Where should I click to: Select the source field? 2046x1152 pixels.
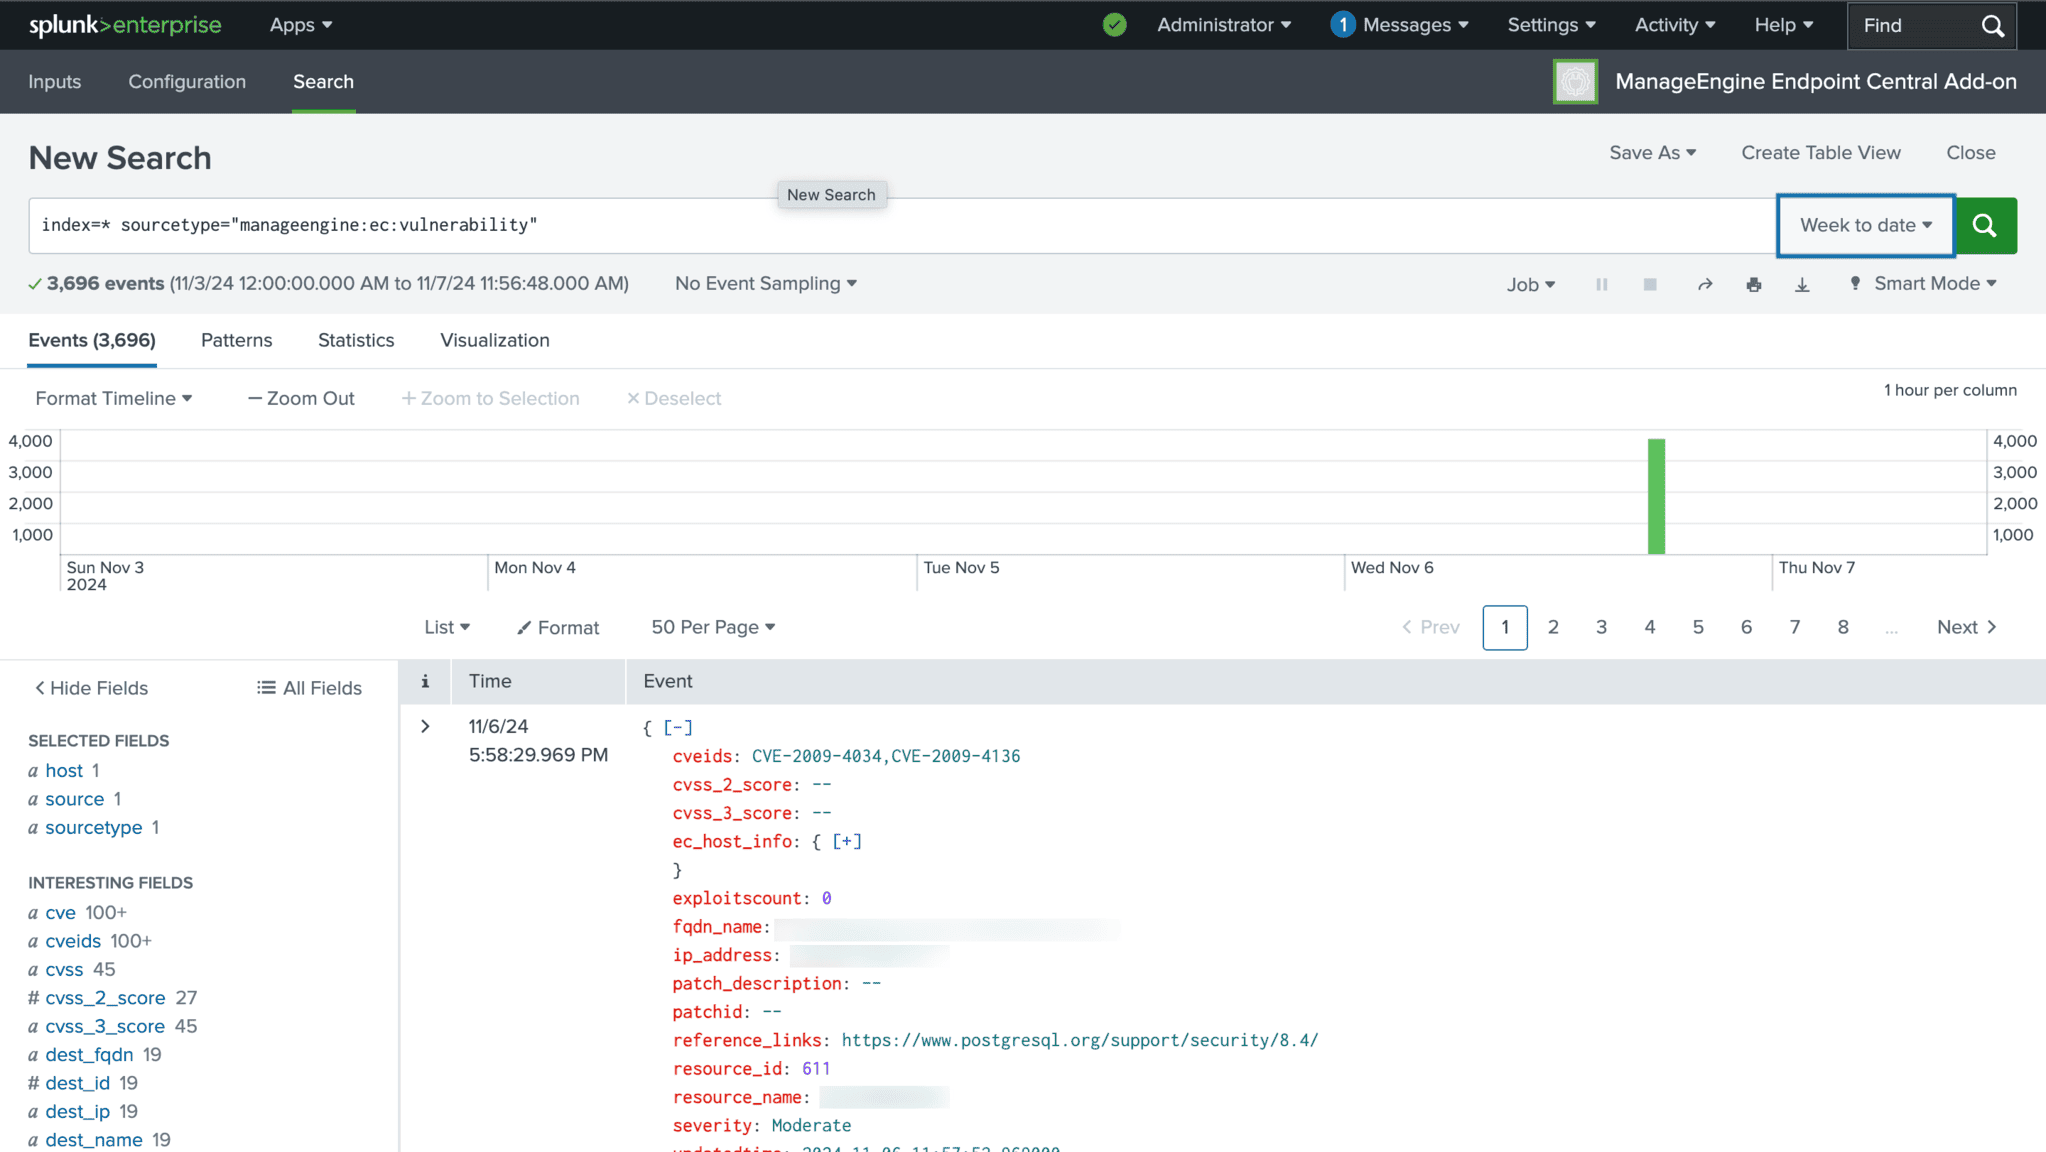[x=75, y=799]
